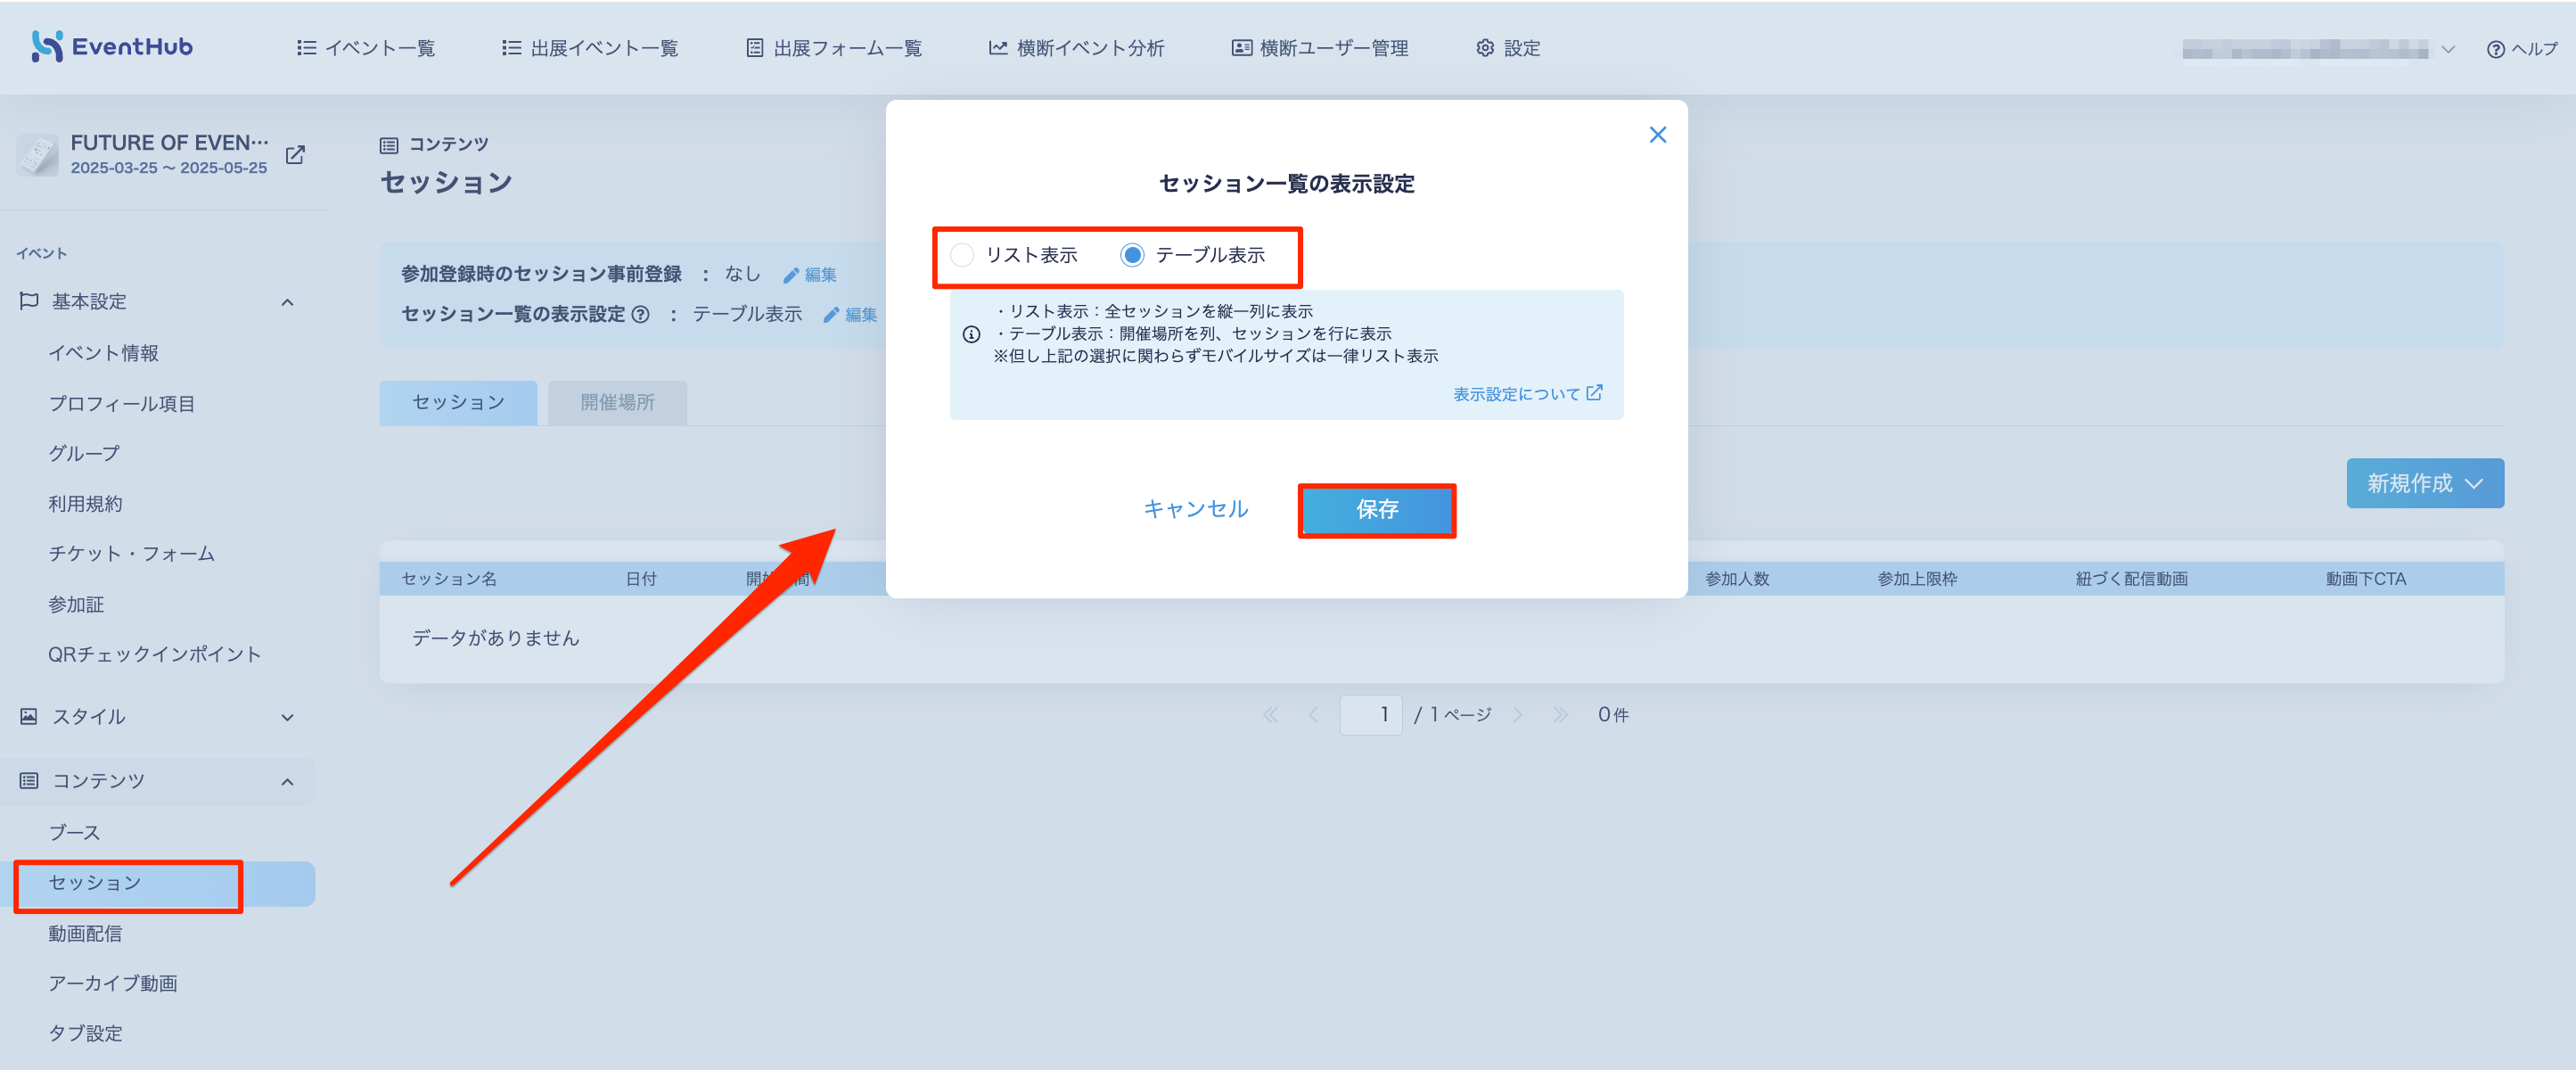Expand the スタイル sidebar section
This screenshot has height=1070, width=2576.
tap(288, 717)
